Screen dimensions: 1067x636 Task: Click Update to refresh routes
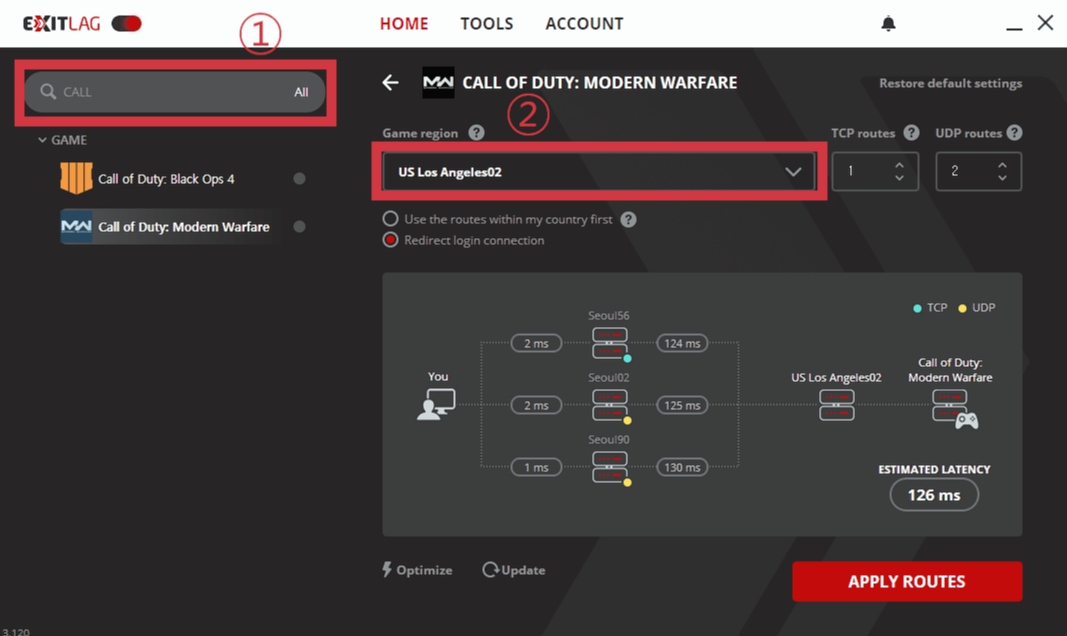coord(514,570)
